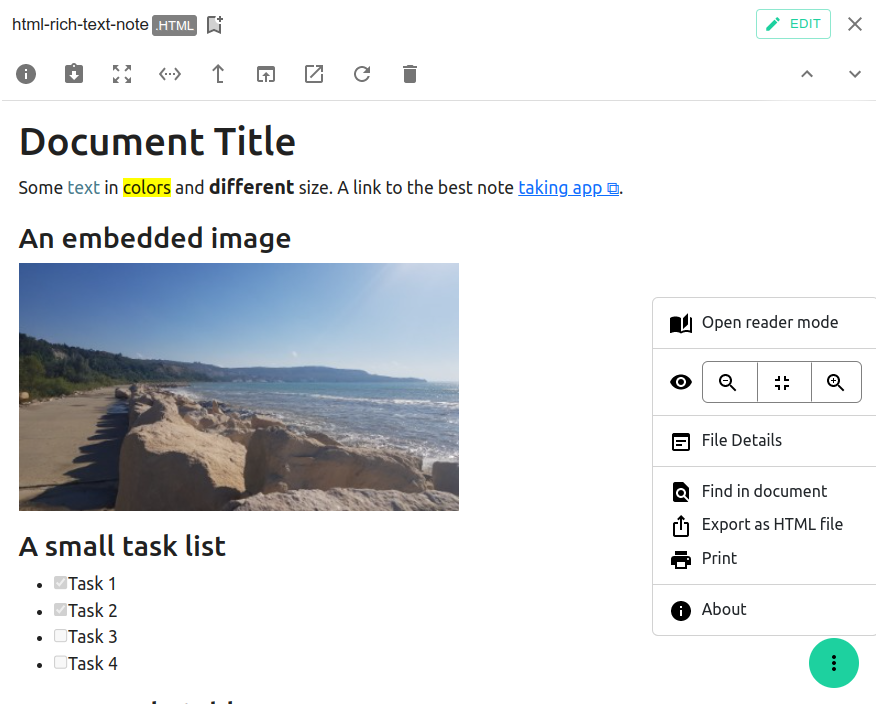
Task: Open the external link icon
Action: pos(314,74)
